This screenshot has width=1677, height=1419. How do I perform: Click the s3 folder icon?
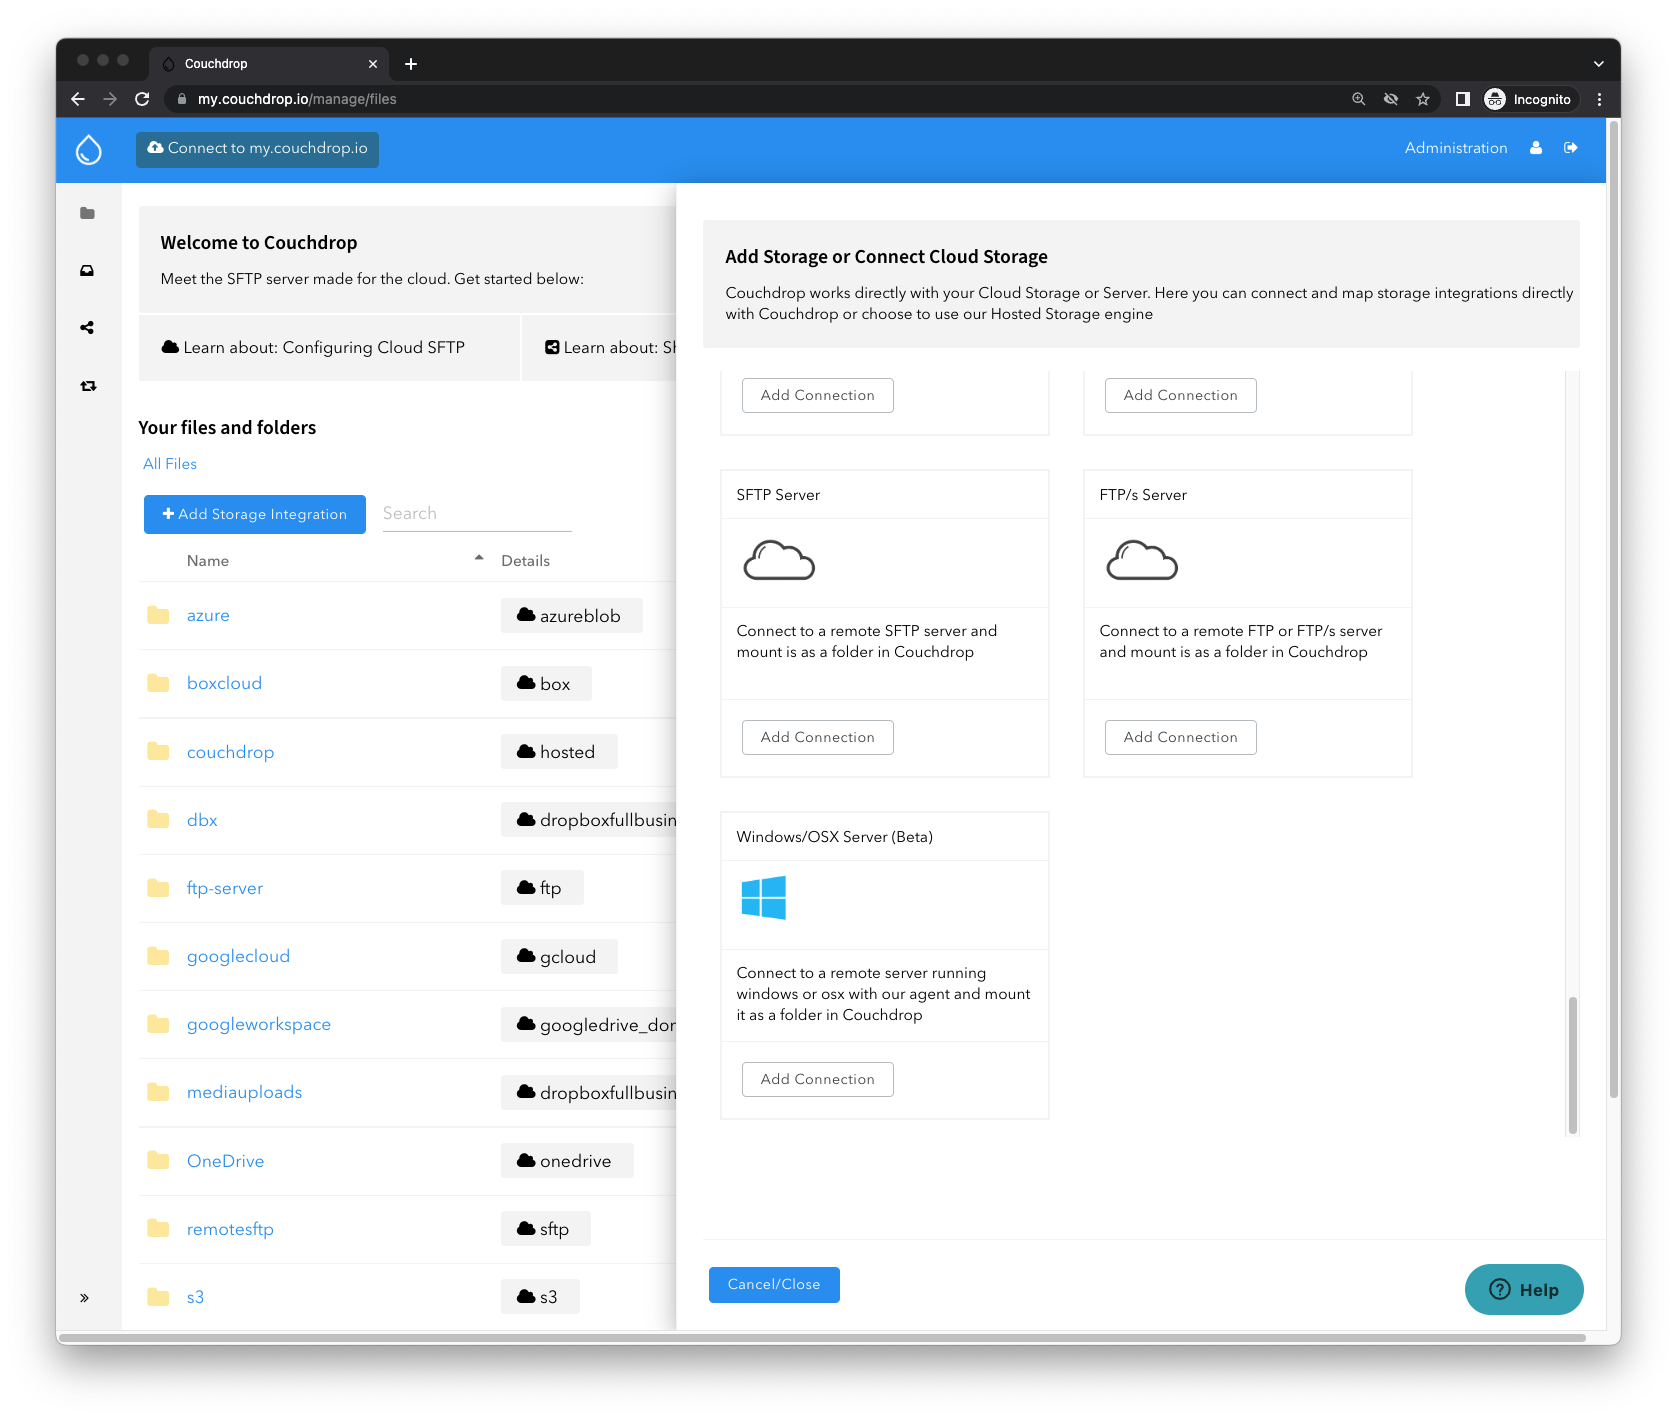pyautogui.click(x=158, y=1297)
